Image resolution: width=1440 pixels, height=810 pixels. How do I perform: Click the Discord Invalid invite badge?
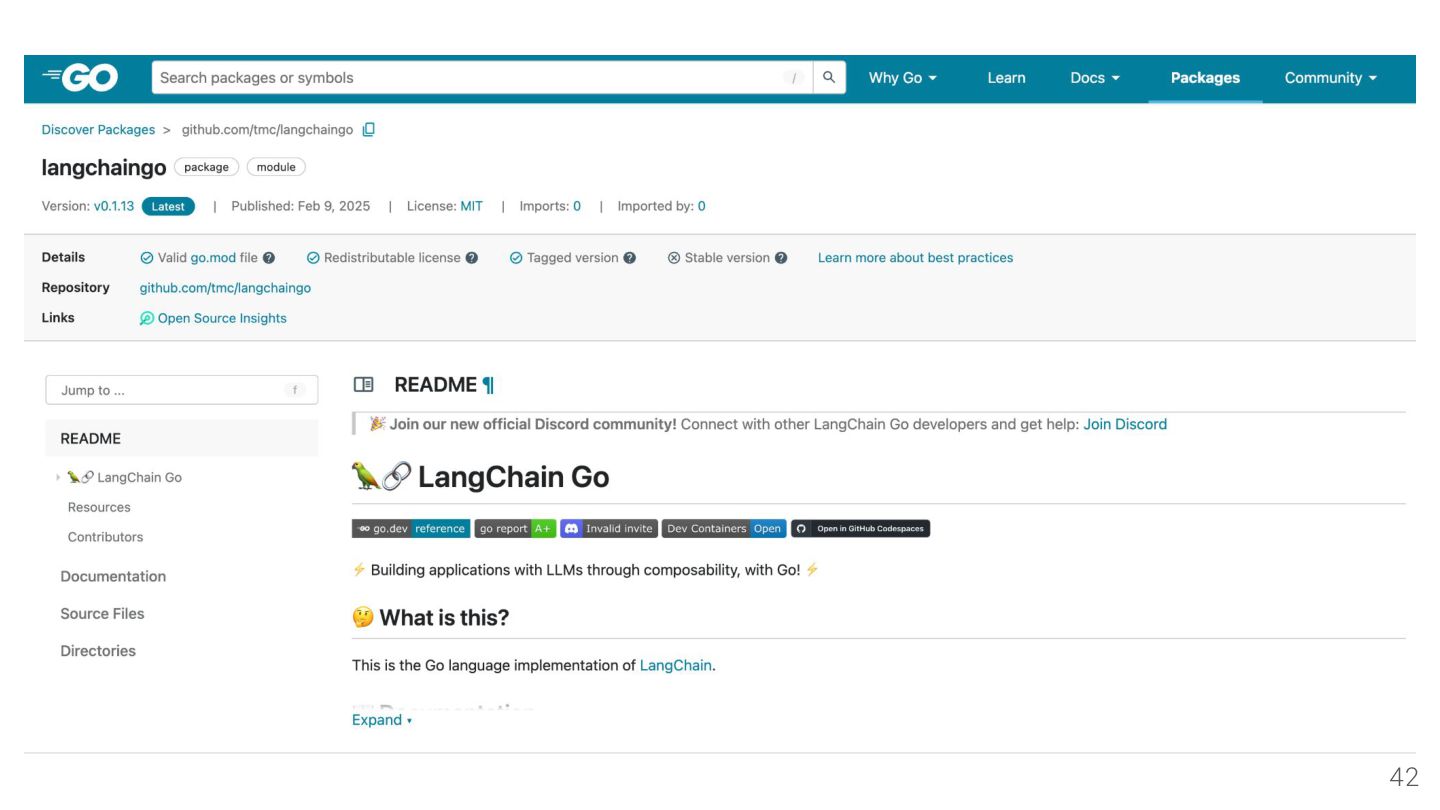coord(609,529)
